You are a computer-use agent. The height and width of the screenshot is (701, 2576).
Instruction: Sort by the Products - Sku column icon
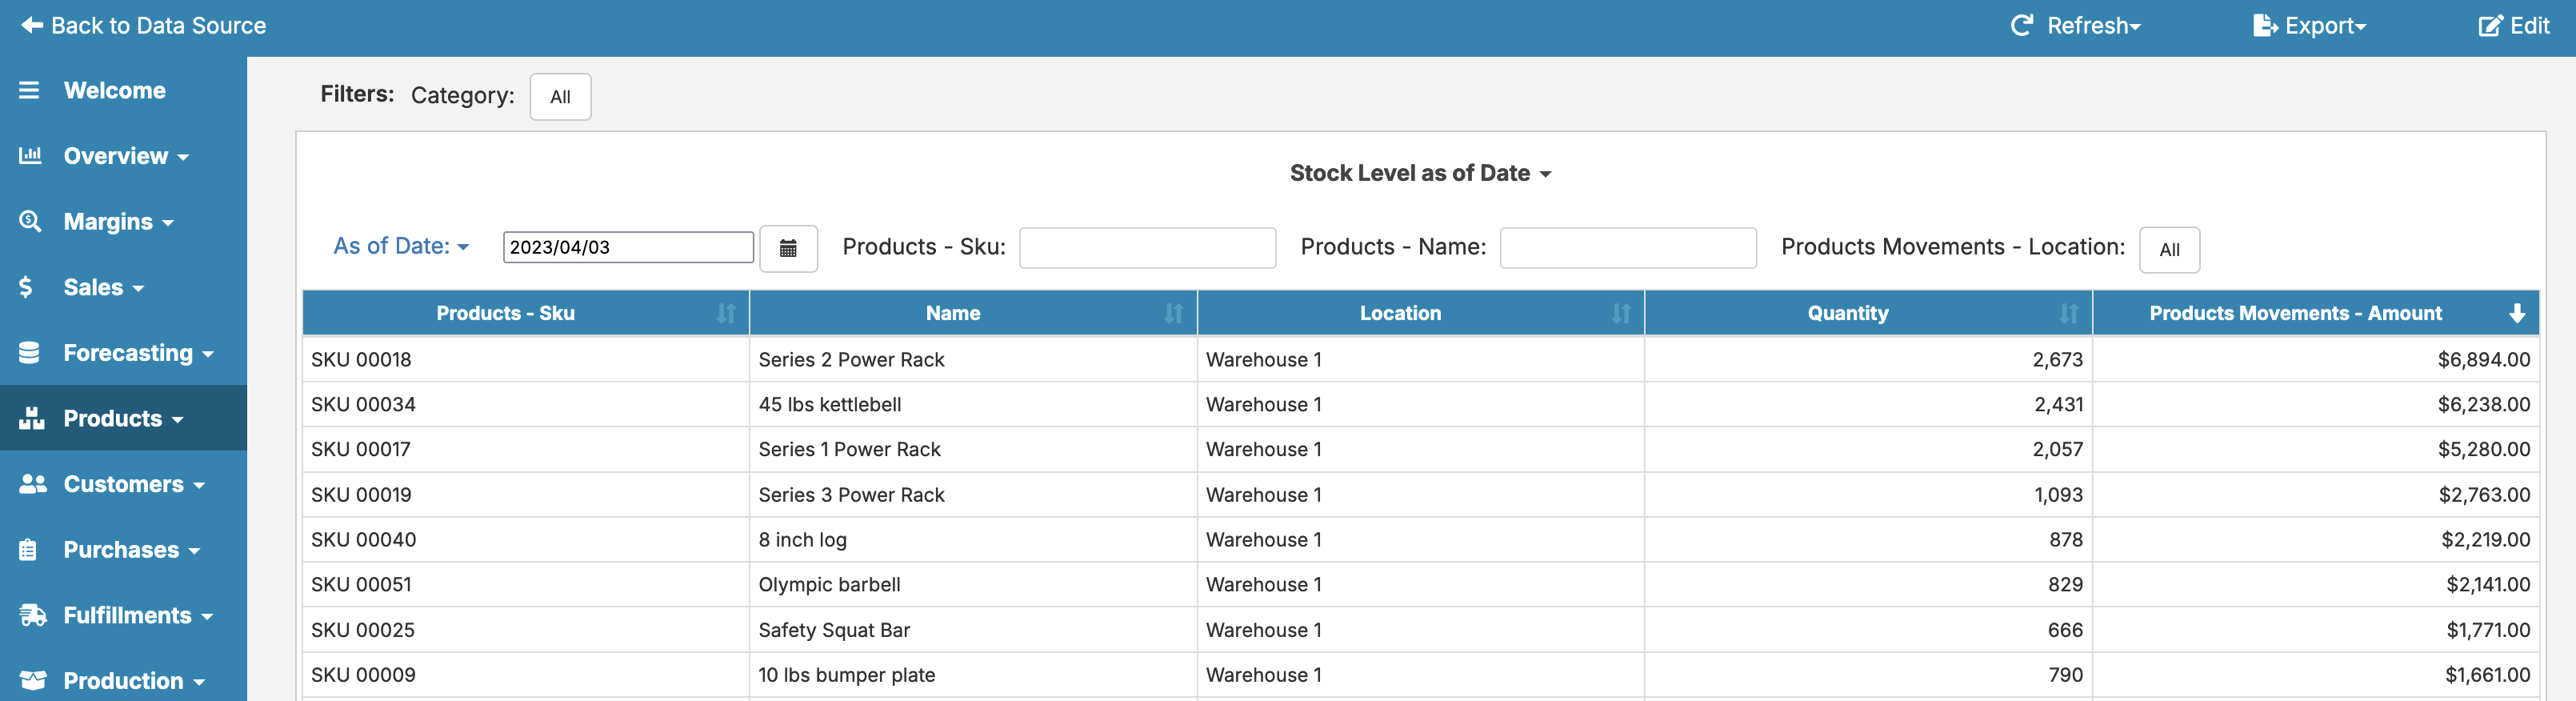point(726,314)
